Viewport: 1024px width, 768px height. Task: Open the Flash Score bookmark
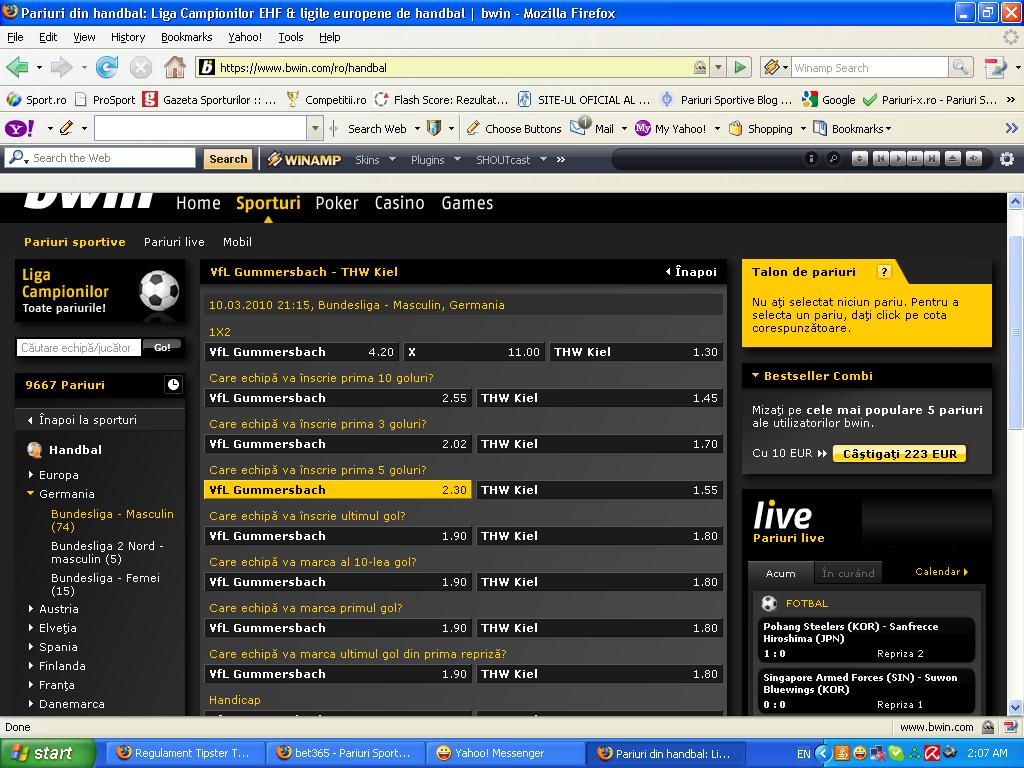(441, 100)
